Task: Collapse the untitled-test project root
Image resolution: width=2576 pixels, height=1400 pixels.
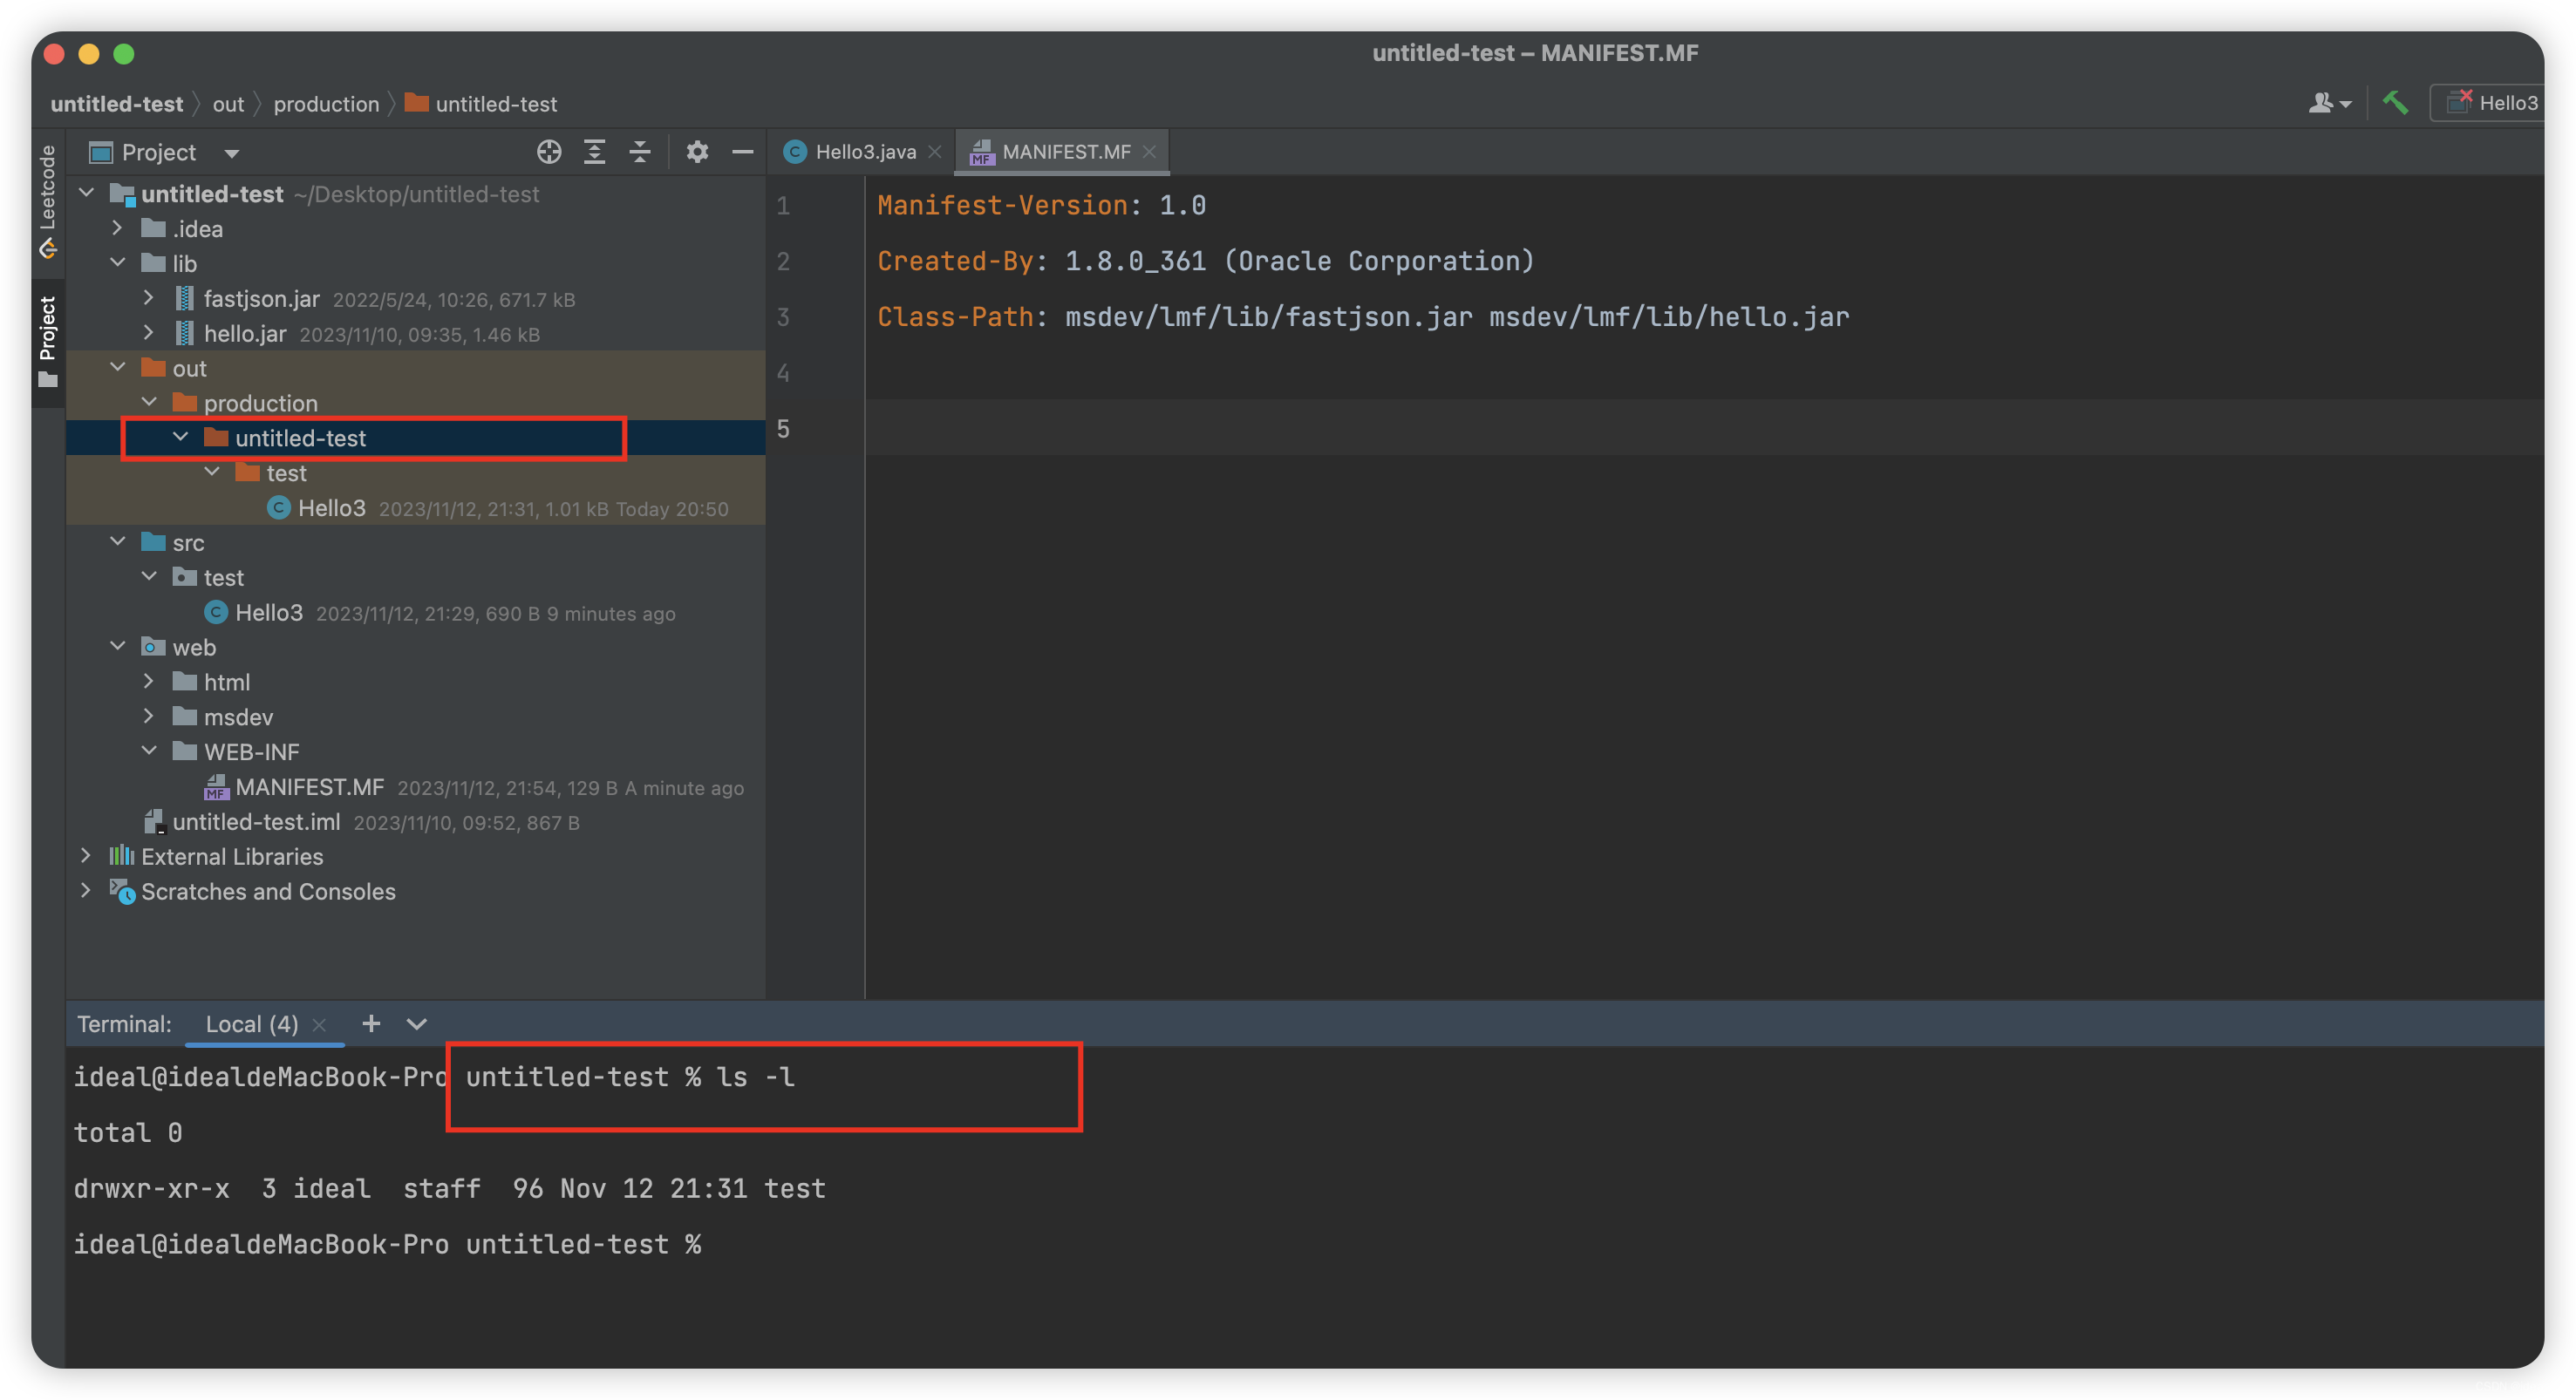Action: (87, 193)
